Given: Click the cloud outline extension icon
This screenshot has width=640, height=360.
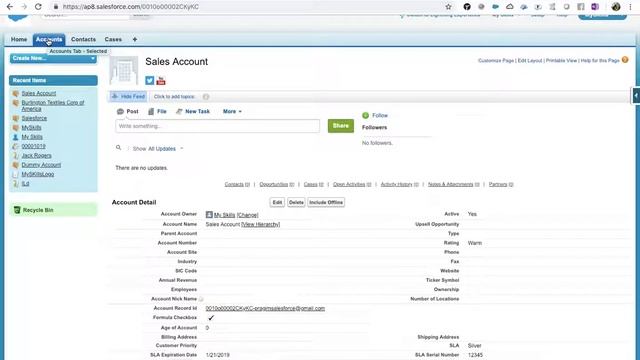Looking at the screenshot, I should (x=509, y=7).
